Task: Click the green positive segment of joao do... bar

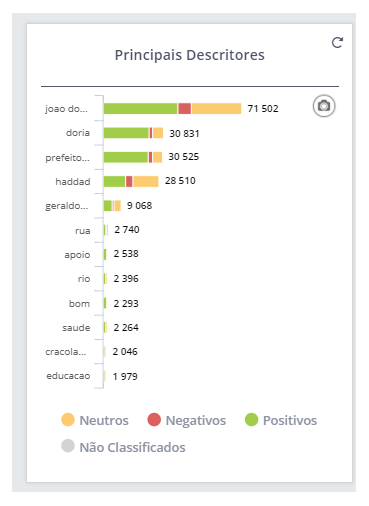Action: [140, 109]
